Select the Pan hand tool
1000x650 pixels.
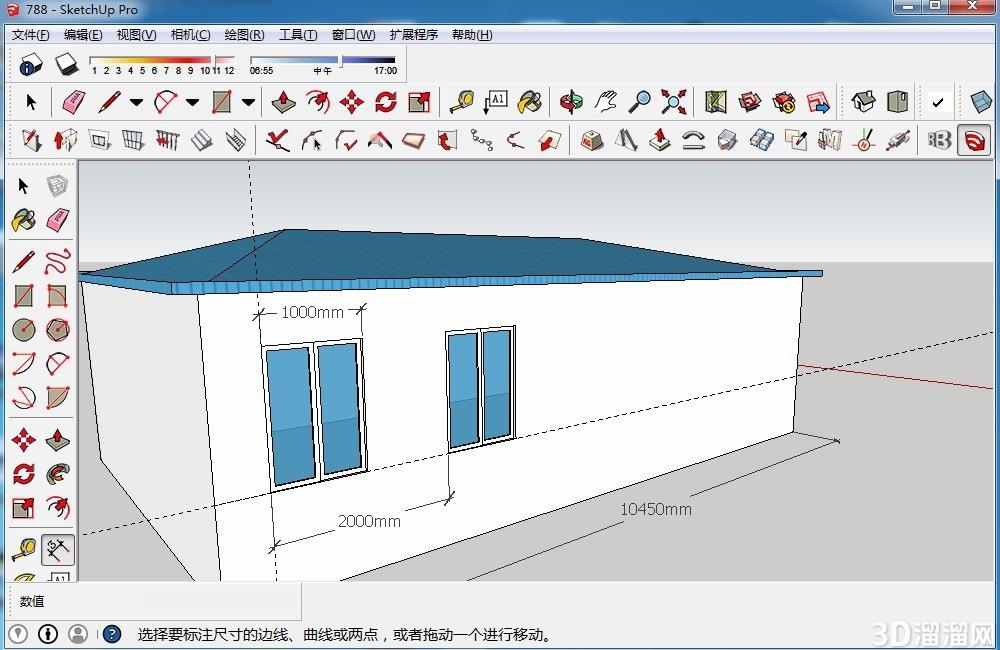(x=606, y=102)
